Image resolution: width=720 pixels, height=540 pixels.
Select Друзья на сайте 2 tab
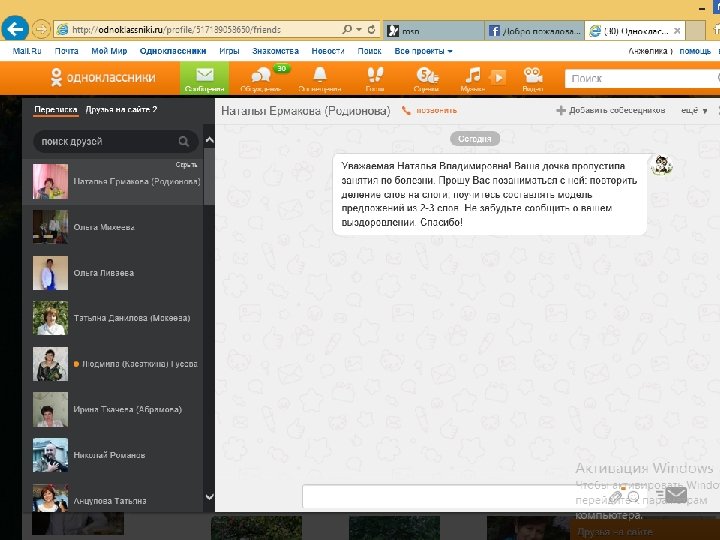point(121,110)
